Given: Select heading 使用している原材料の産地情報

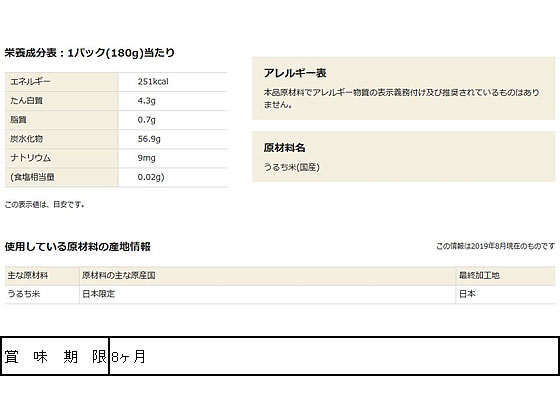Looking at the screenshot, I should (x=78, y=247).
